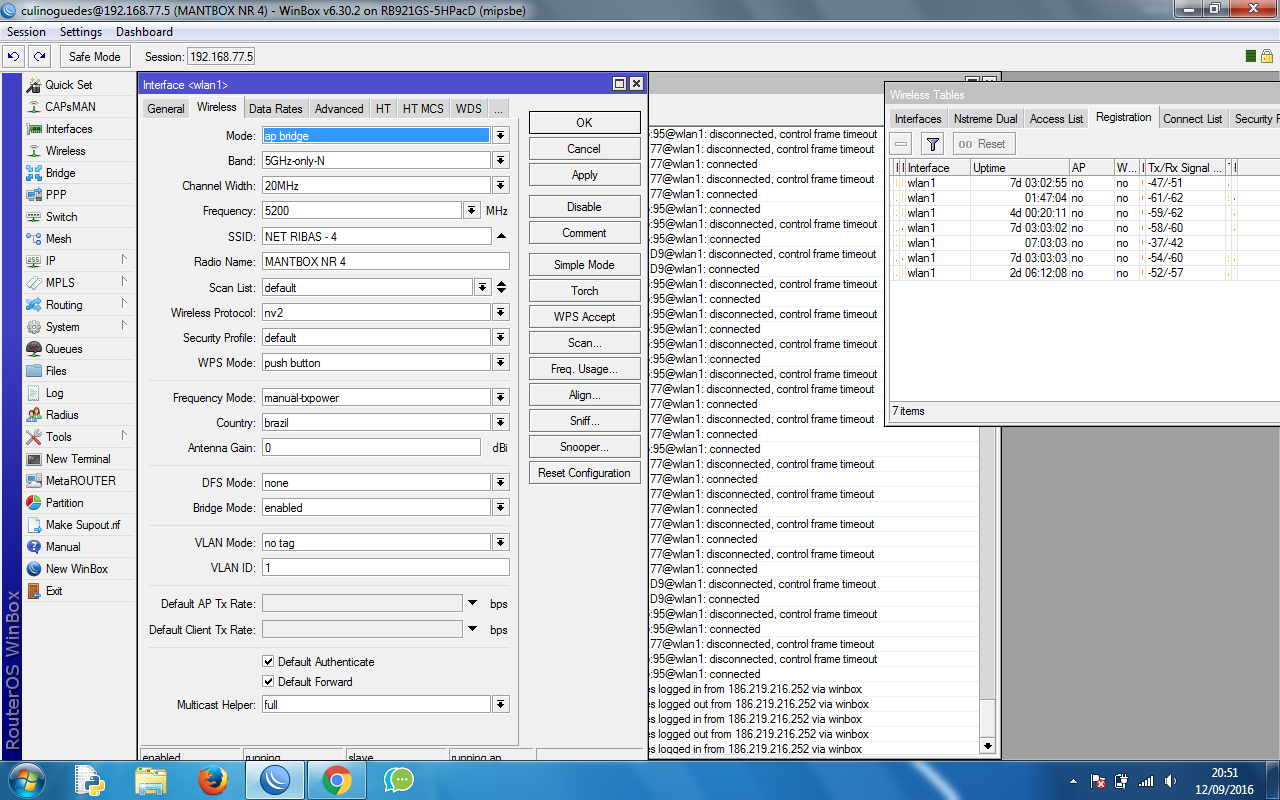Screen dimensions: 1280x800
Task: Open the Interfaces sidebar icon
Action: (34, 129)
